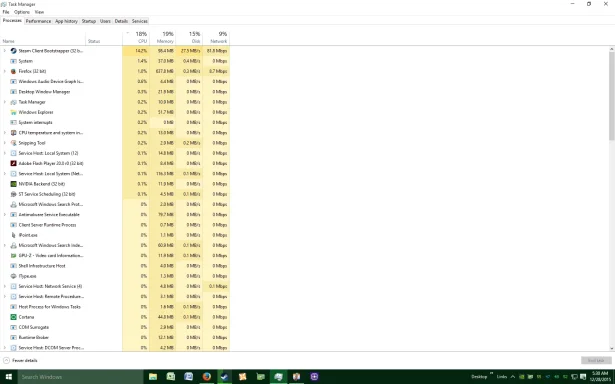Expand the Snipping Tool process group

coord(5,143)
